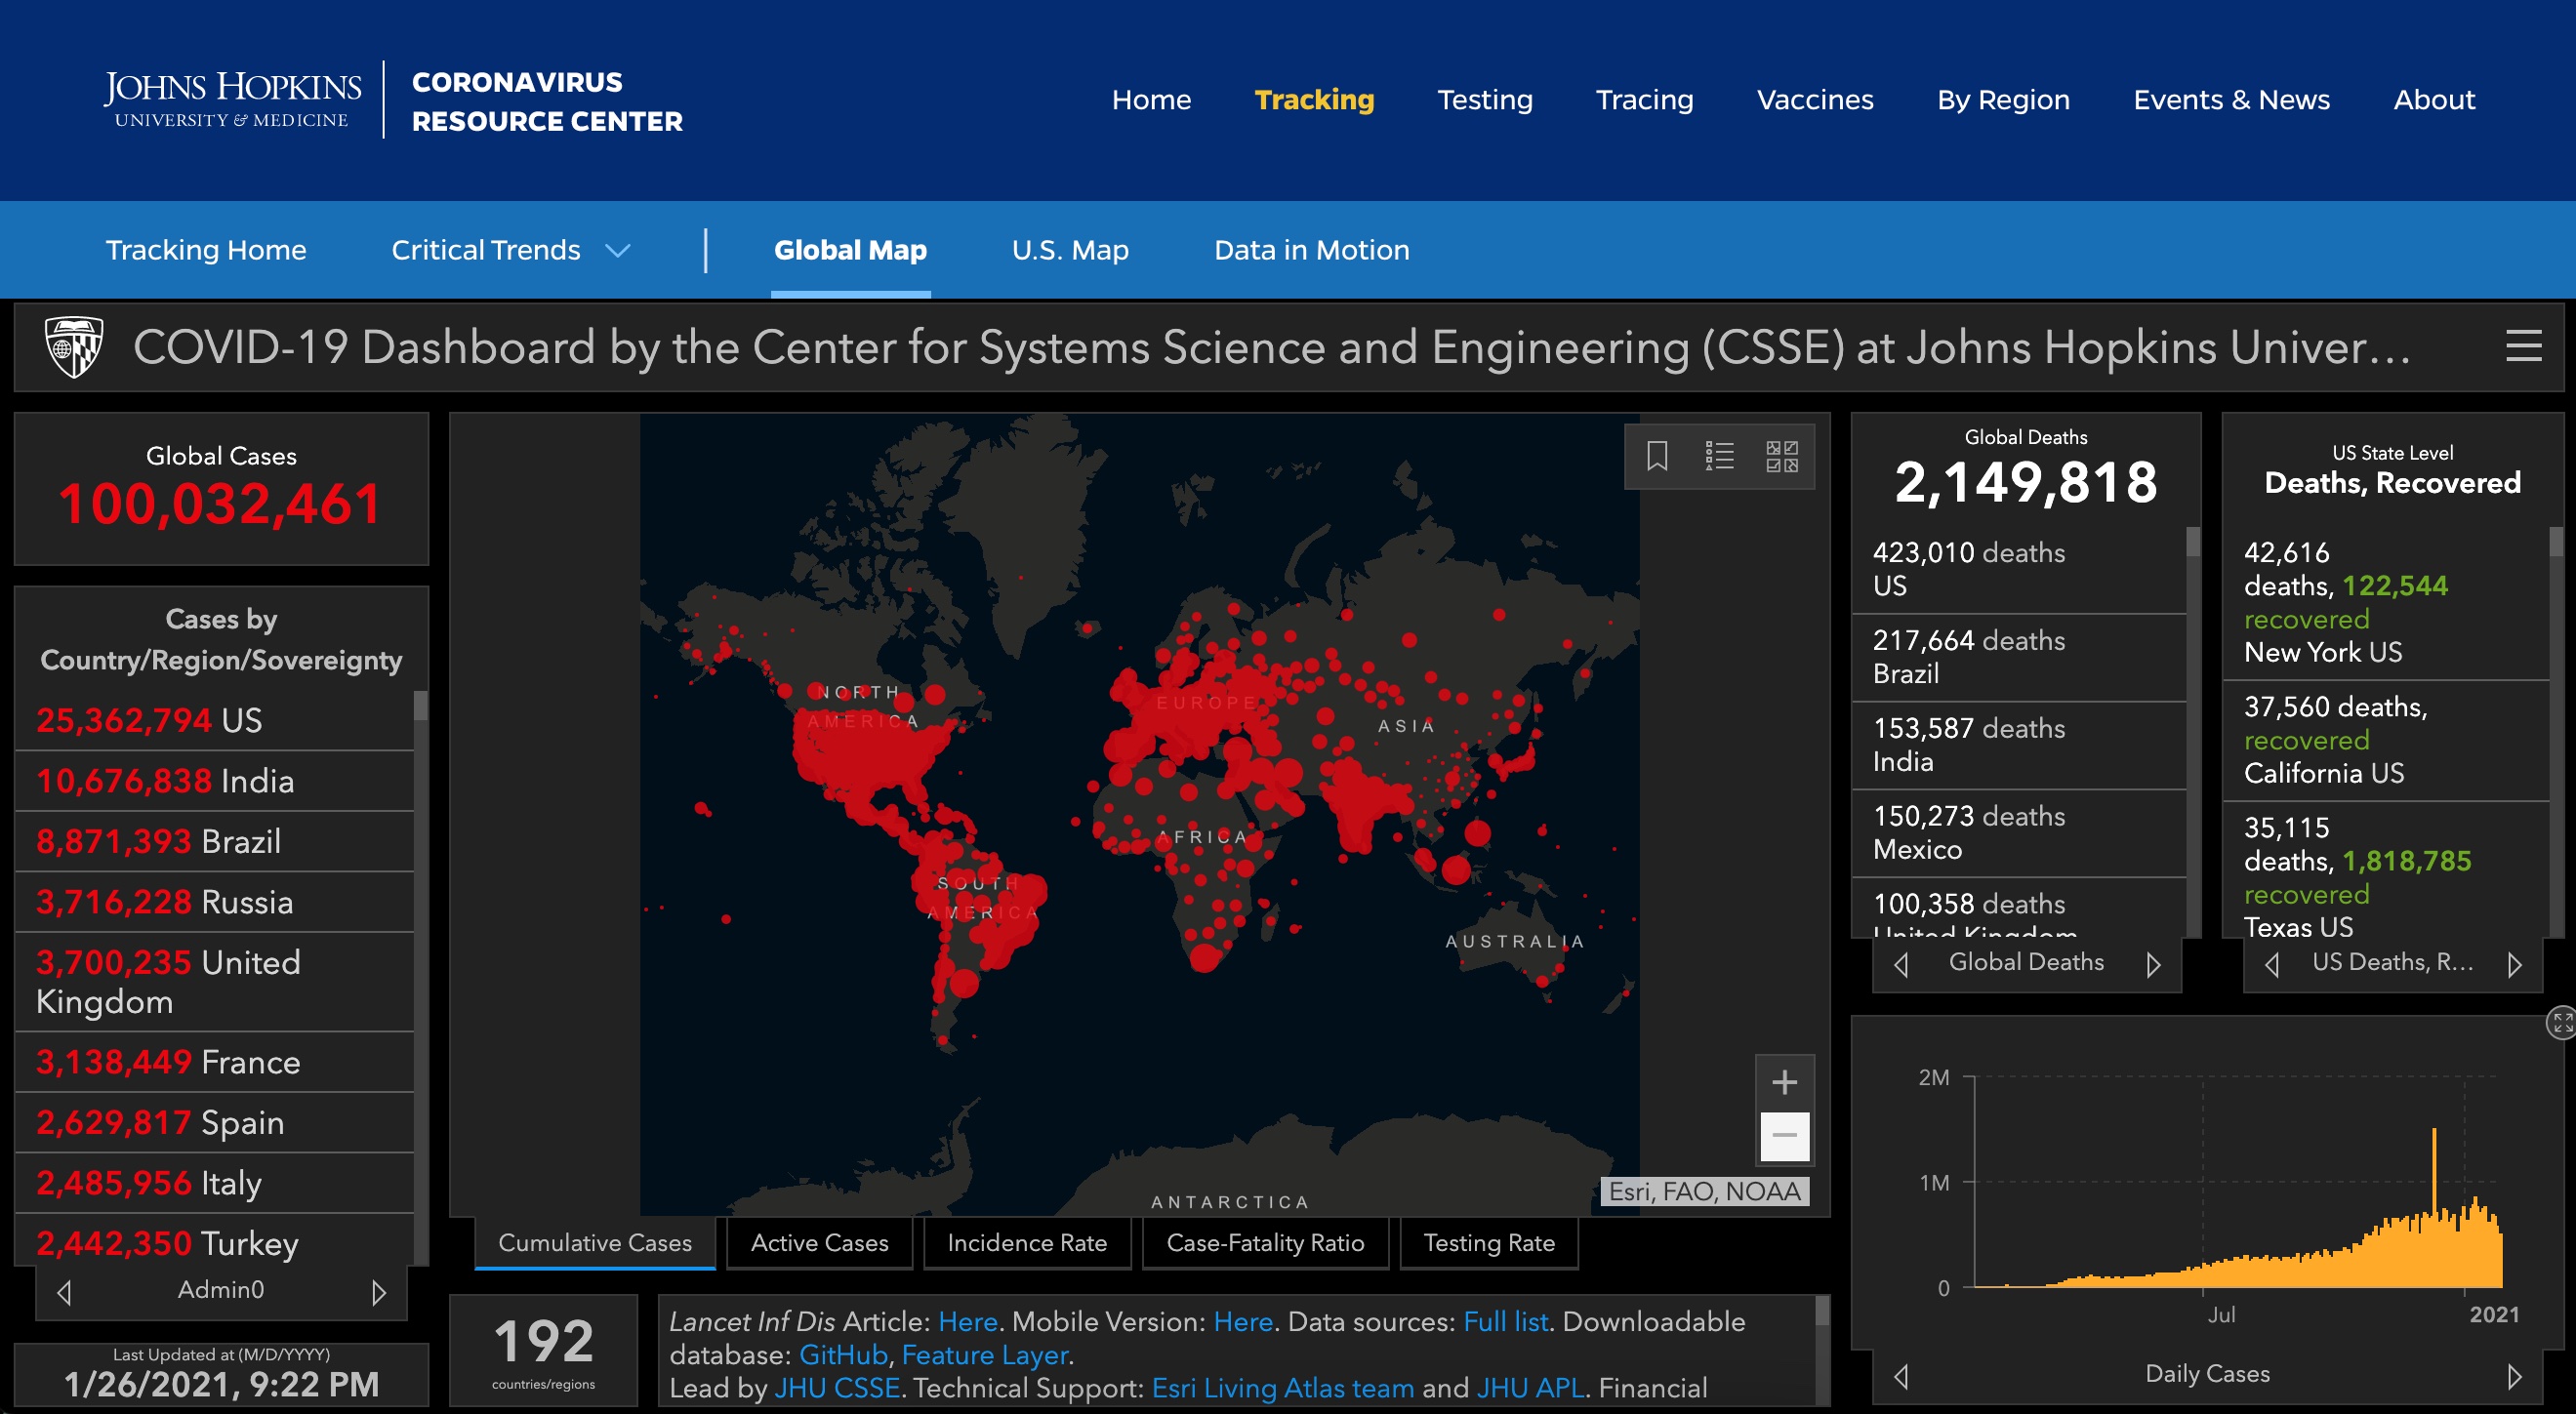2576x1414 pixels.
Task: Open the basemap gallery grid icon
Action: point(1781,456)
